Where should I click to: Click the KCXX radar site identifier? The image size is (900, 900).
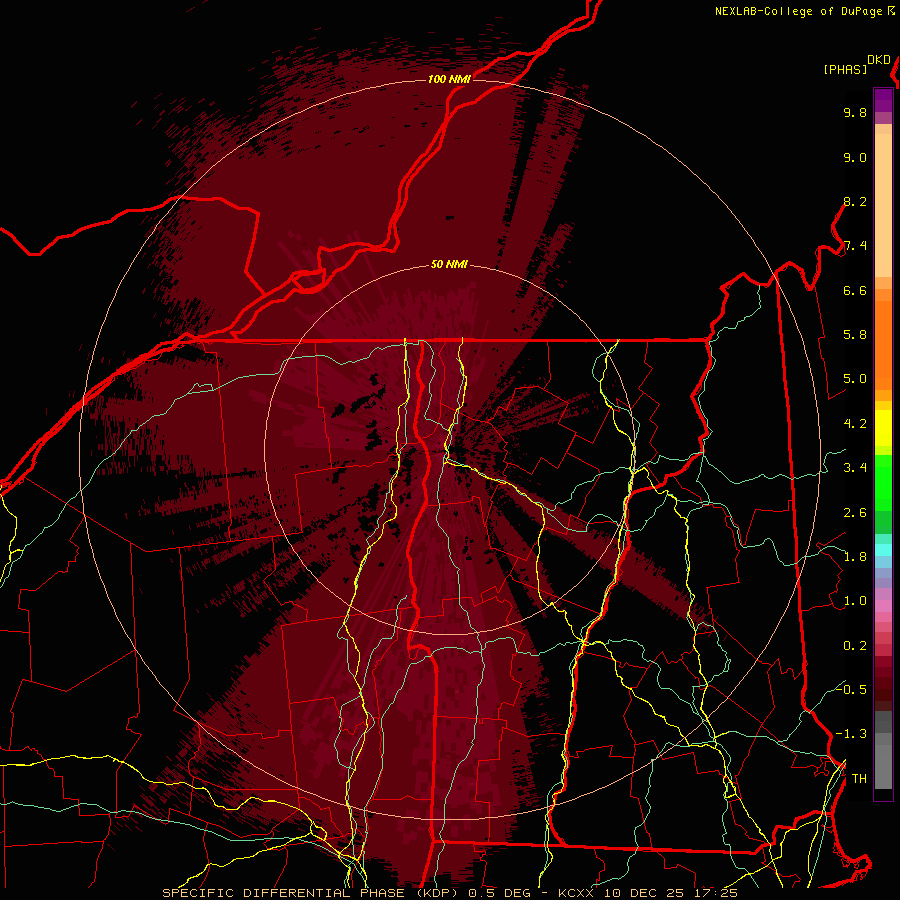[575, 893]
